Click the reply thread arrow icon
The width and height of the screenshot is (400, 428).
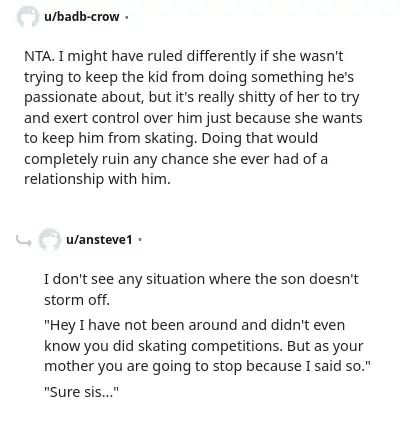[24, 240]
